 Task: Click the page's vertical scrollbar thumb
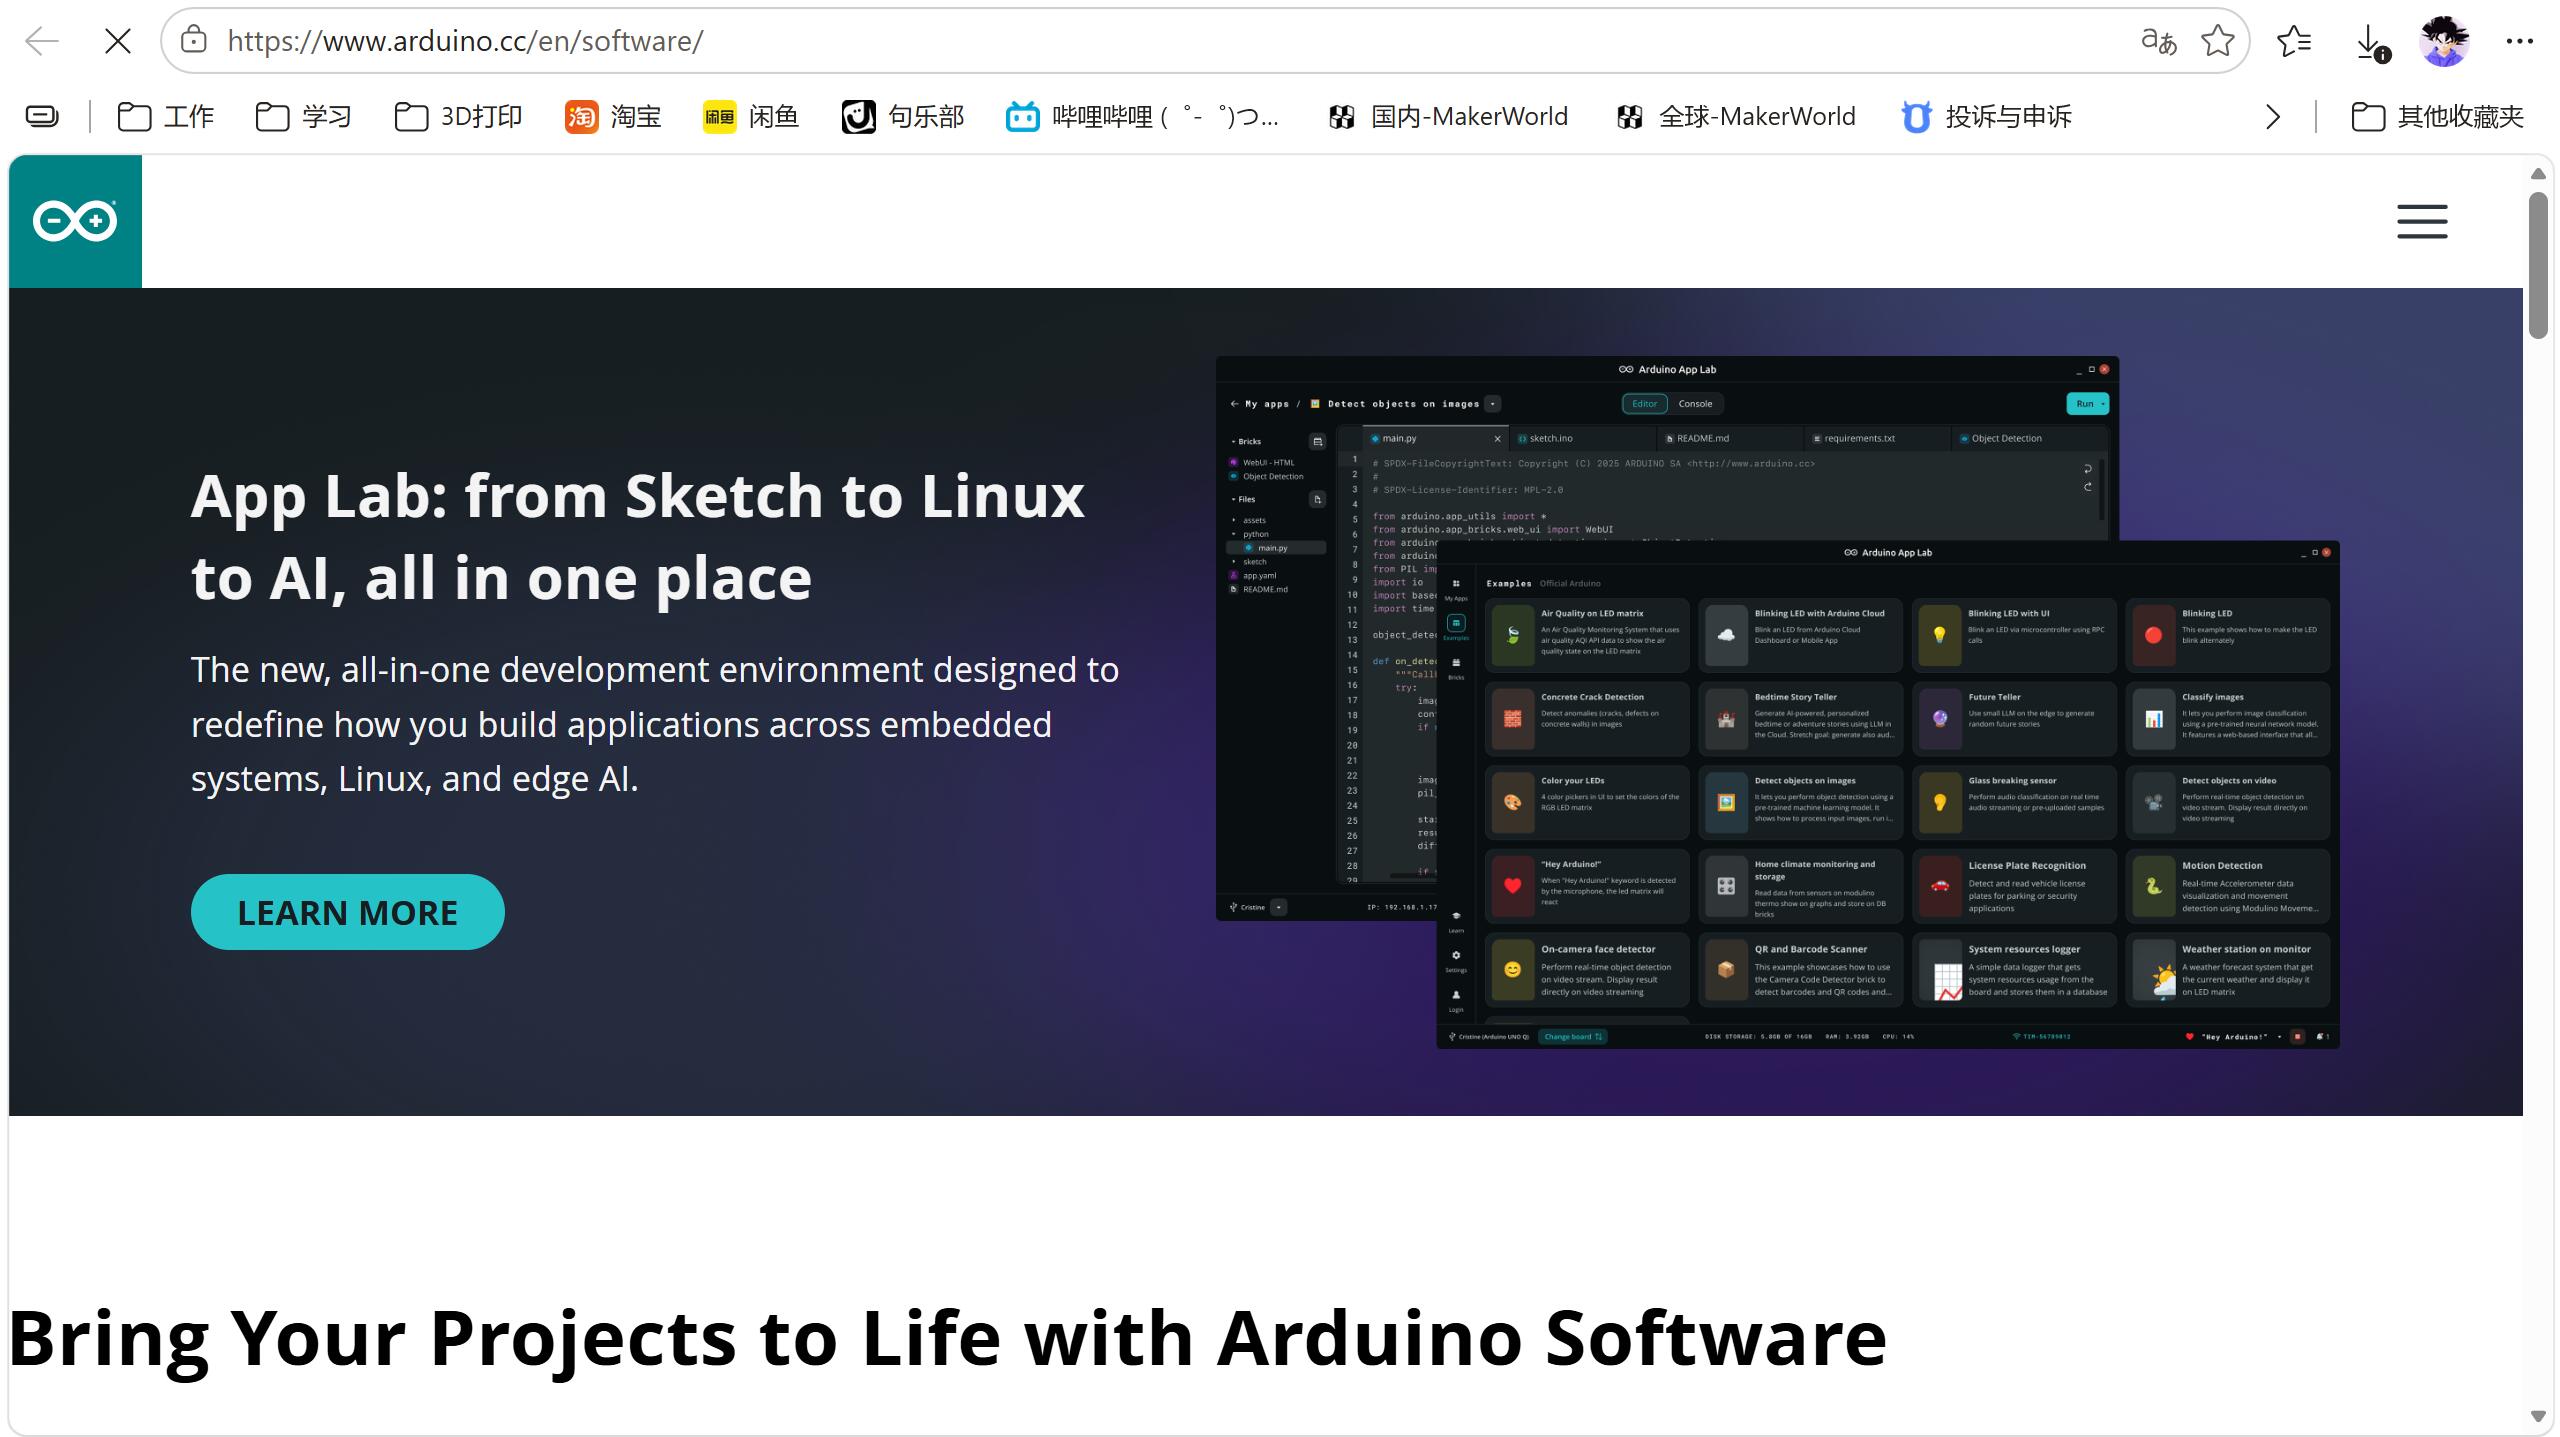tap(2538, 265)
